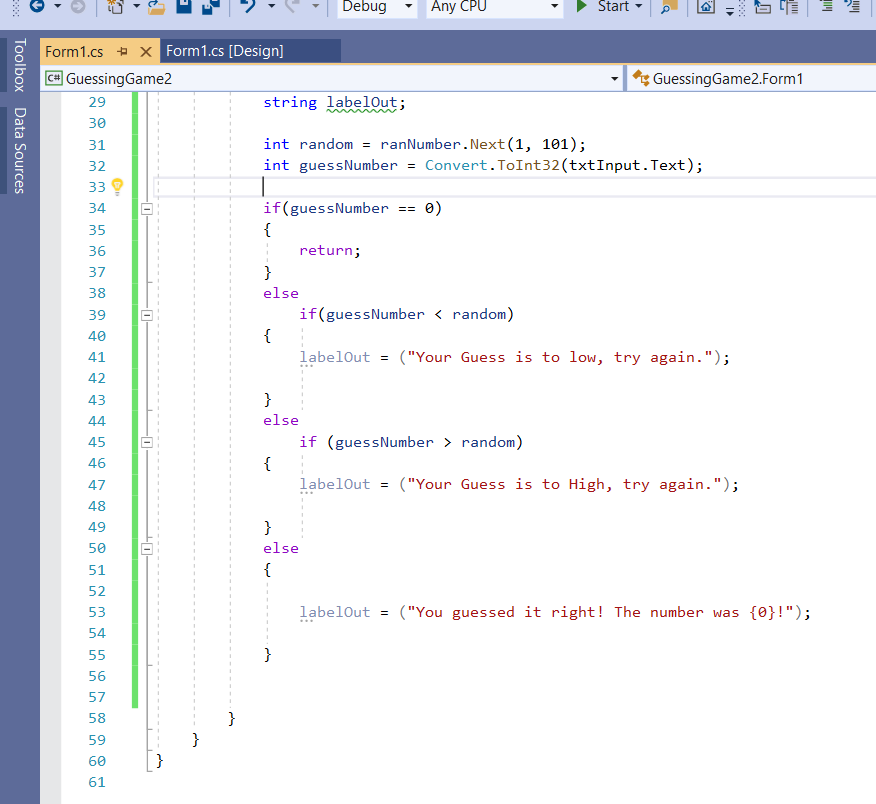
Task: Open the GuessingGame2 project navigation dropdown
Action: click(334, 79)
